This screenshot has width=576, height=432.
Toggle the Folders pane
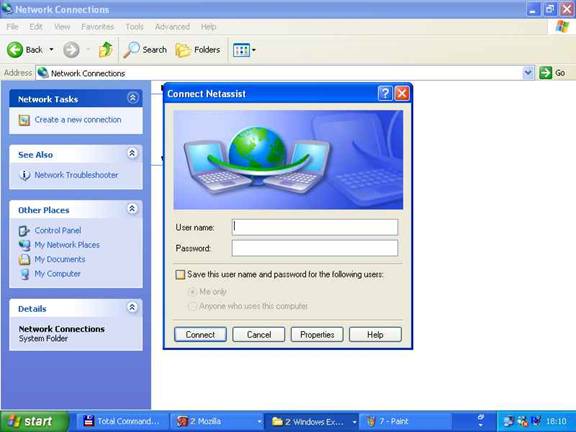(x=198, y=50)
